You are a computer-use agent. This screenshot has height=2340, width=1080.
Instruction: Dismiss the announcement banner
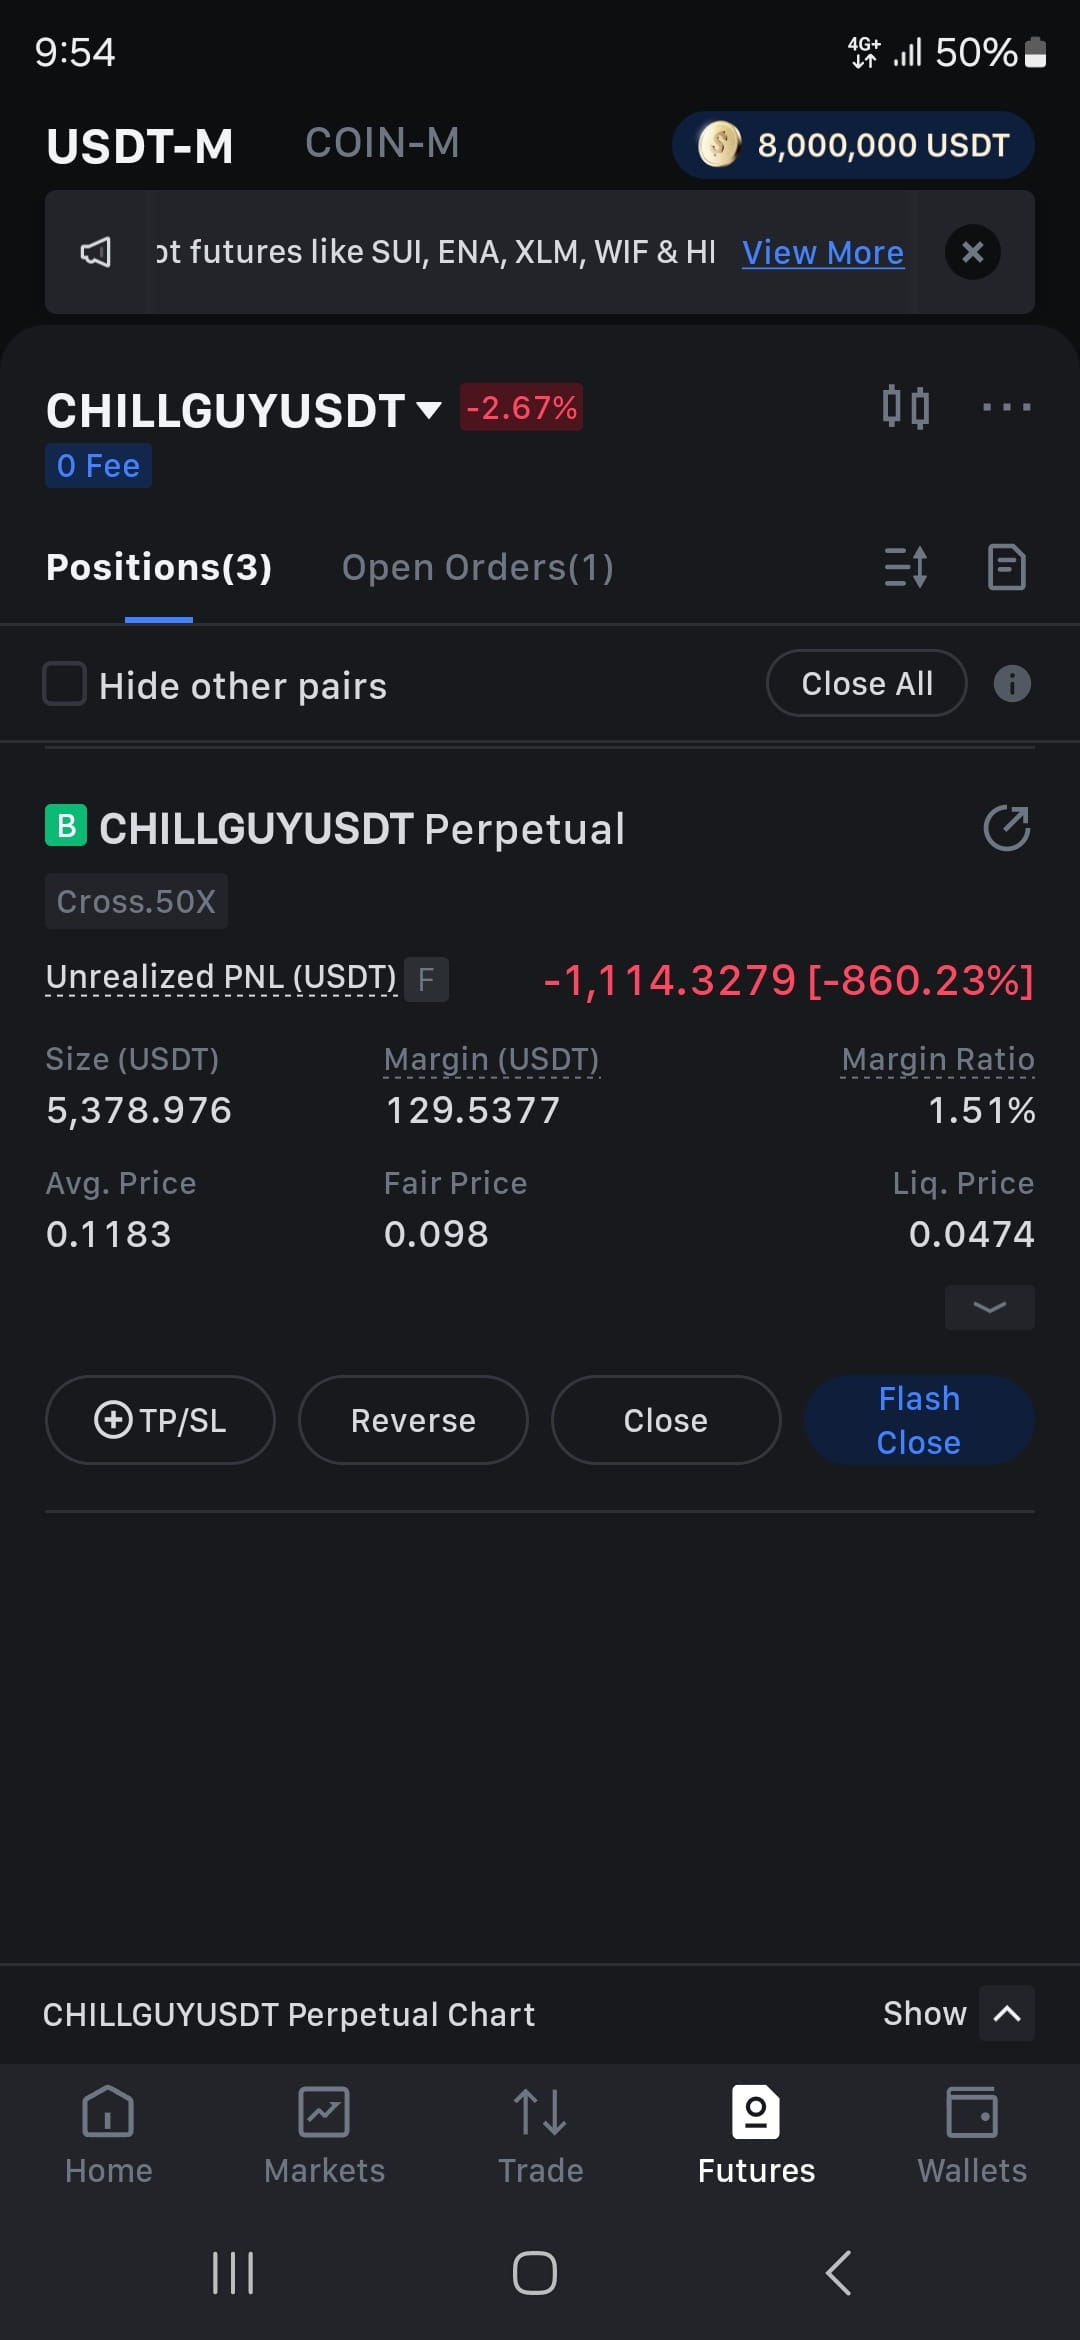pyautogui.click(x=973, y=252)
